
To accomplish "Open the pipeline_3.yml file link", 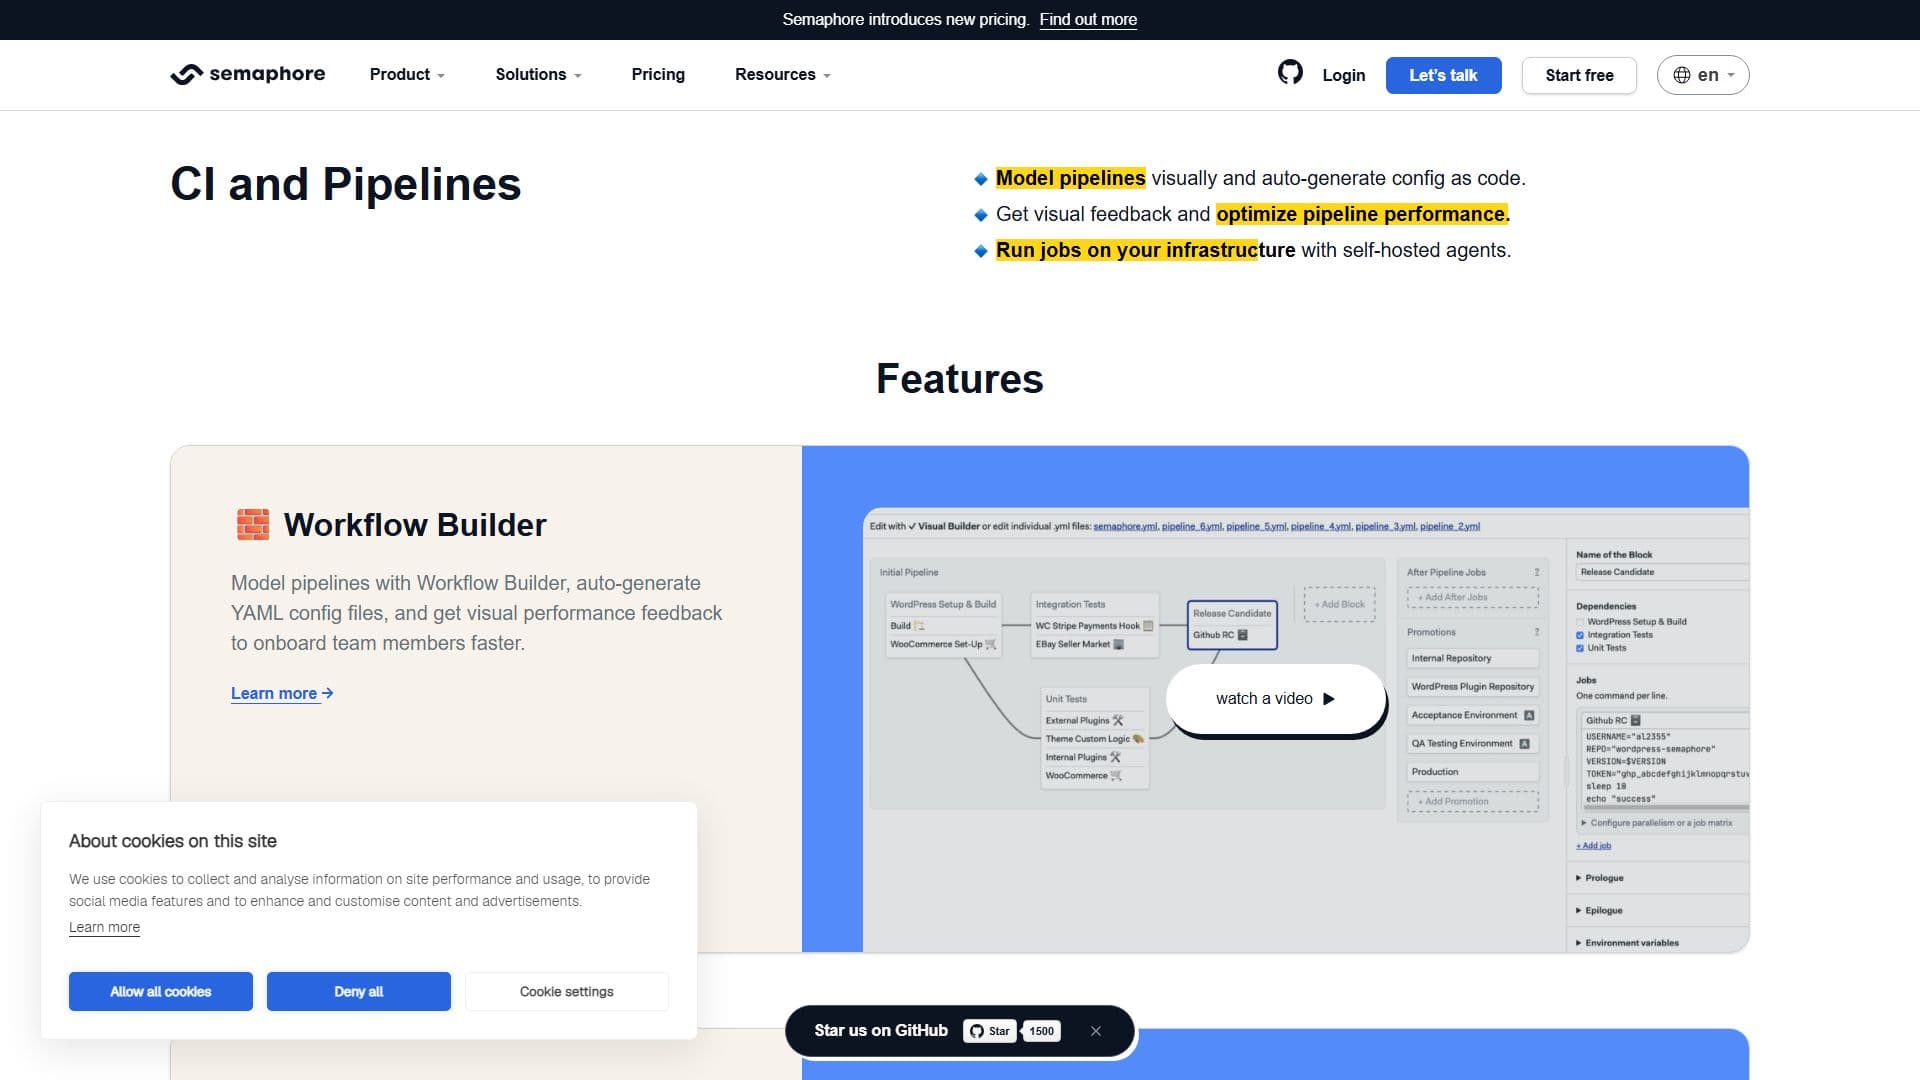I will [x=1385, y=526].
